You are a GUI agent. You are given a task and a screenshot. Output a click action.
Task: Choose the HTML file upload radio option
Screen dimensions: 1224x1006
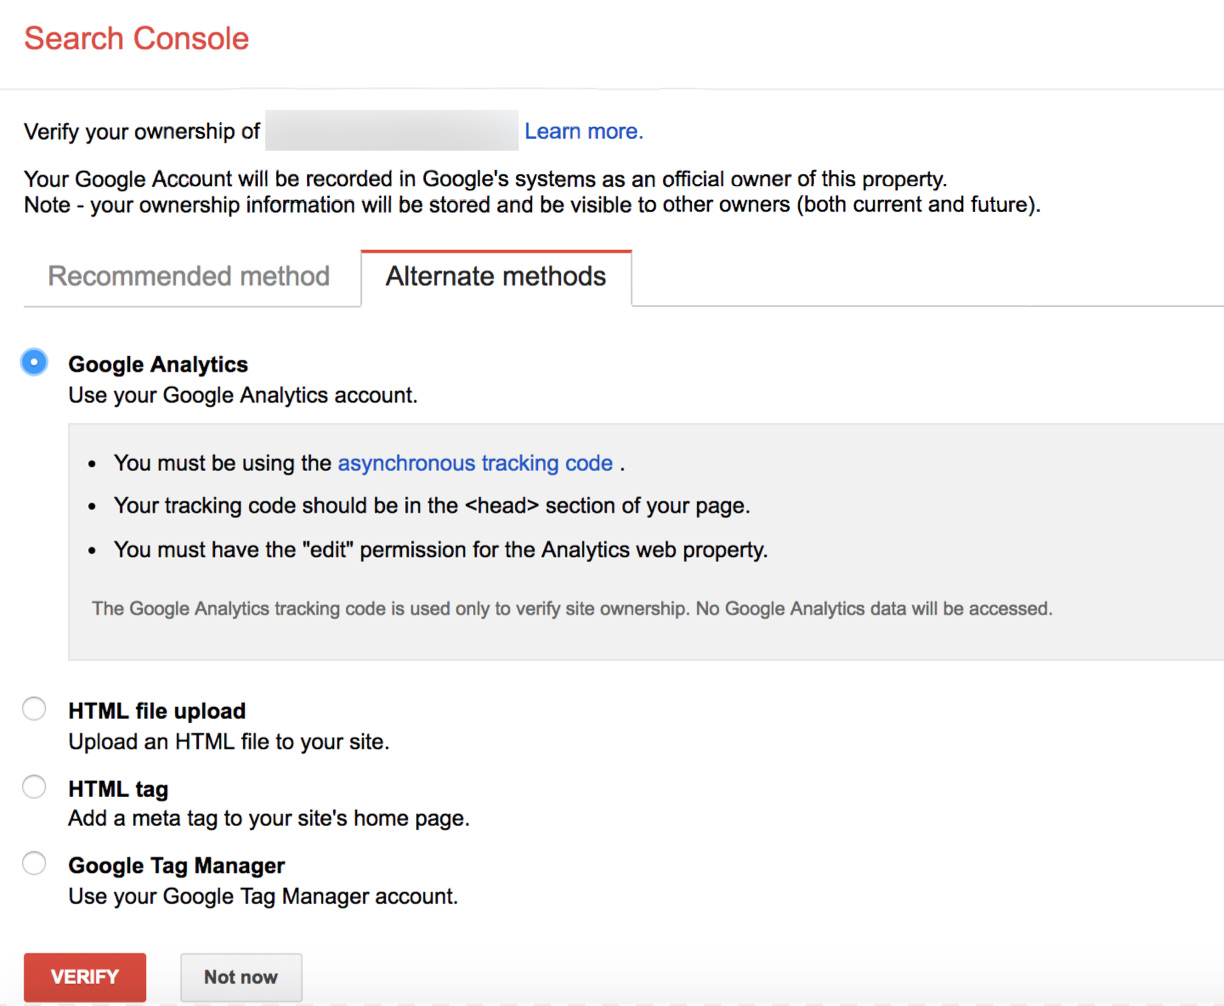point(34,709)
